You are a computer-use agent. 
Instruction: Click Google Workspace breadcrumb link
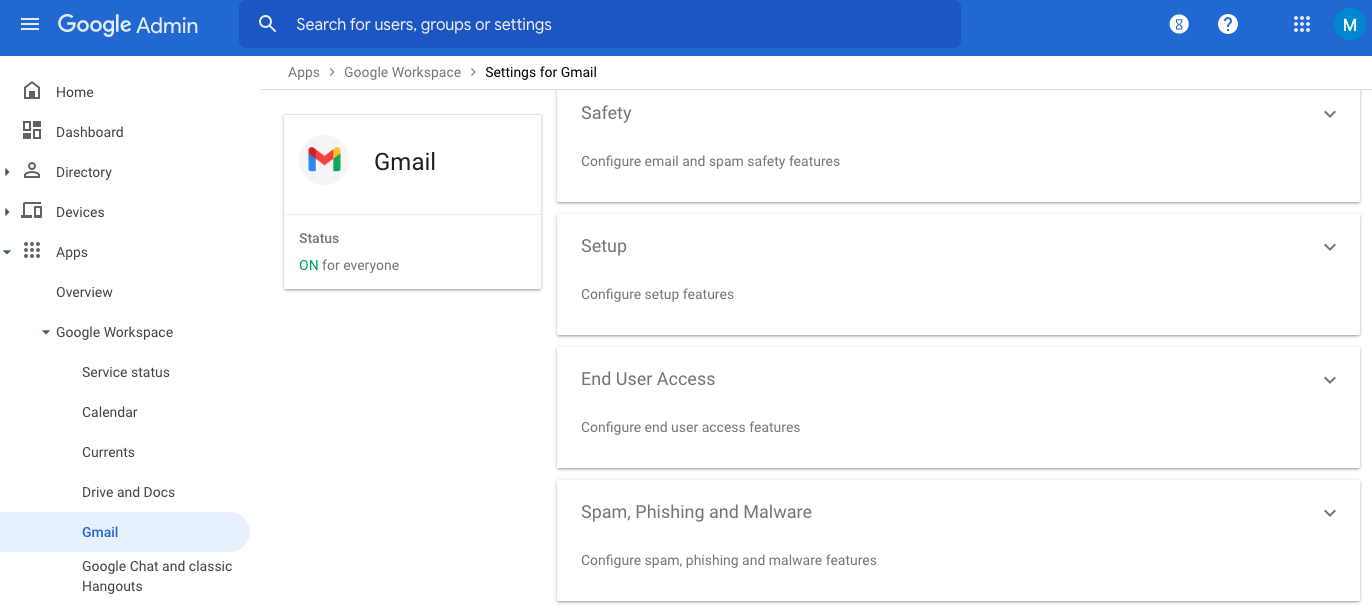(403, 72)
